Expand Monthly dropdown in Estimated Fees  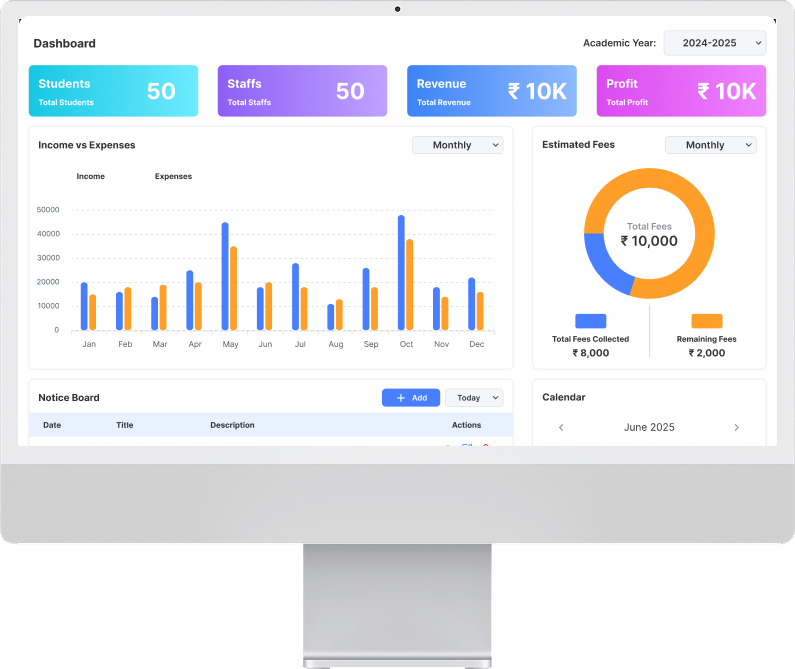[711, 145]
